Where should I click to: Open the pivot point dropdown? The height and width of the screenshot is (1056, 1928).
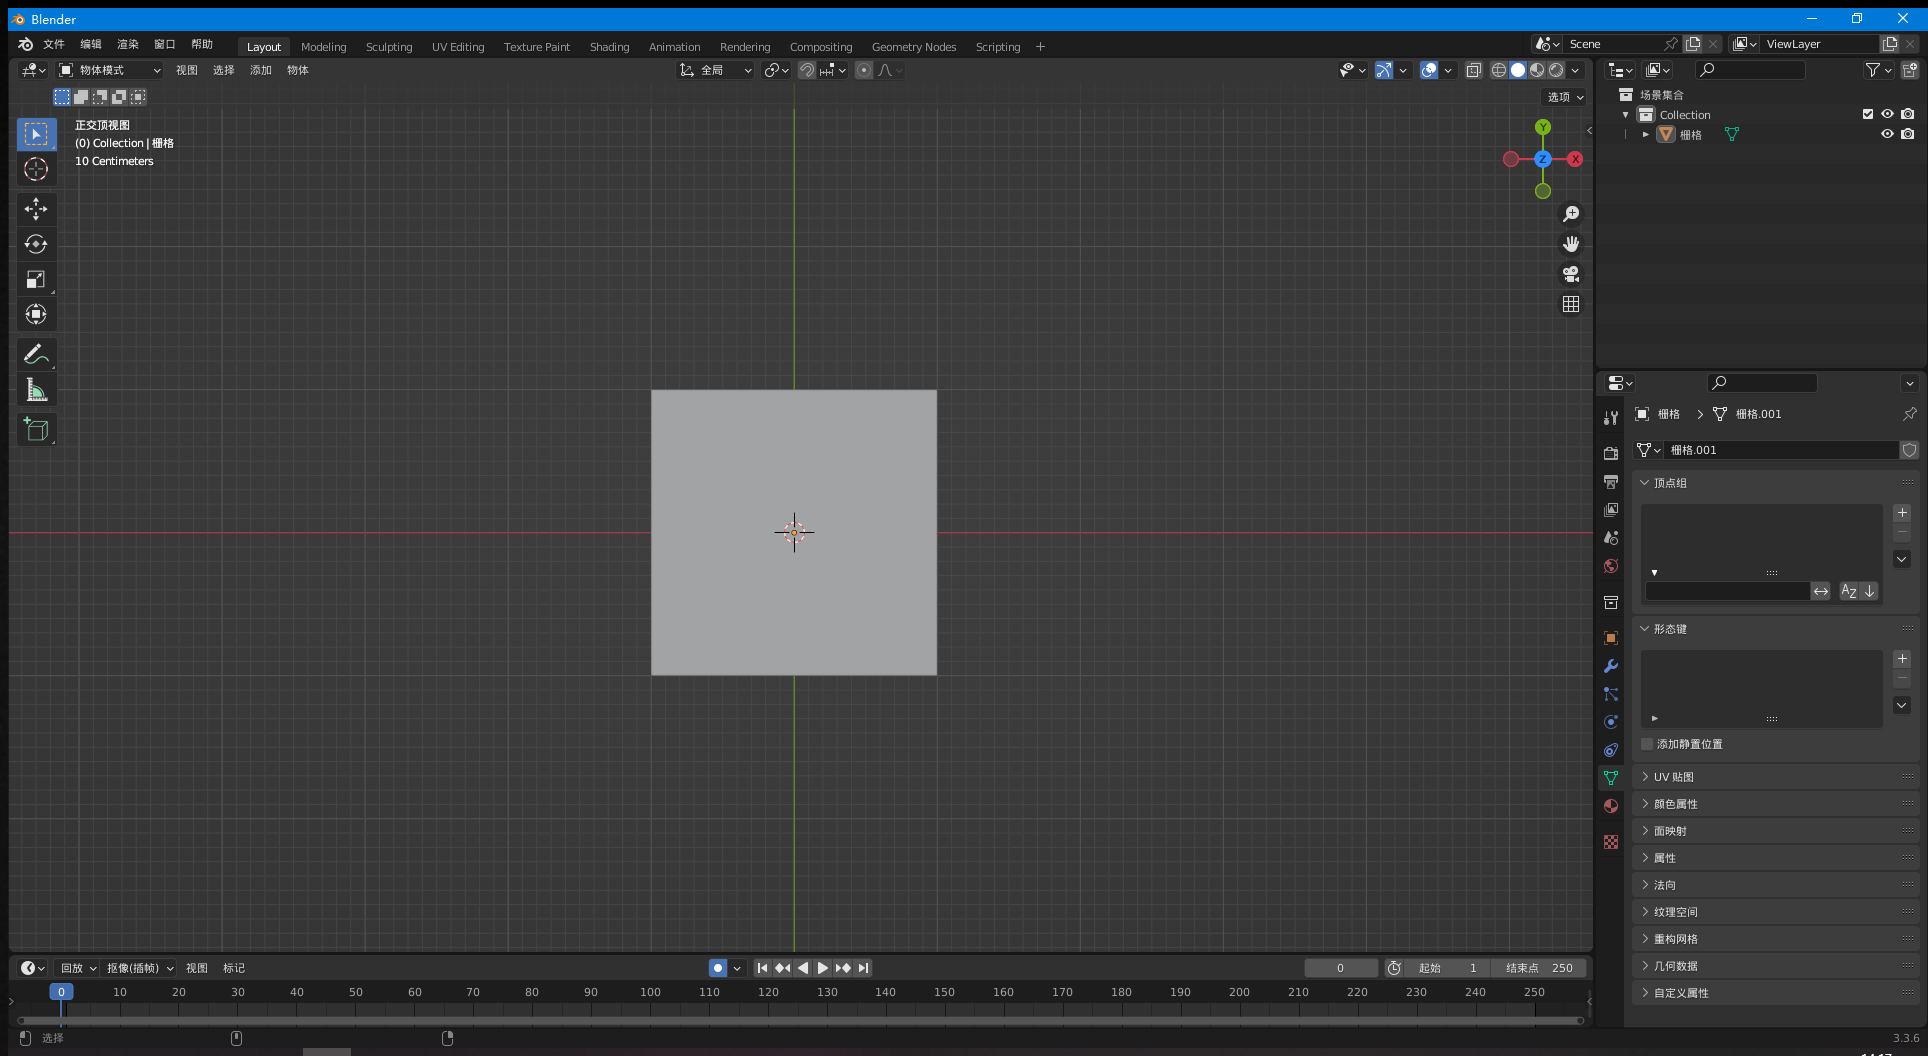coord(776,70)
